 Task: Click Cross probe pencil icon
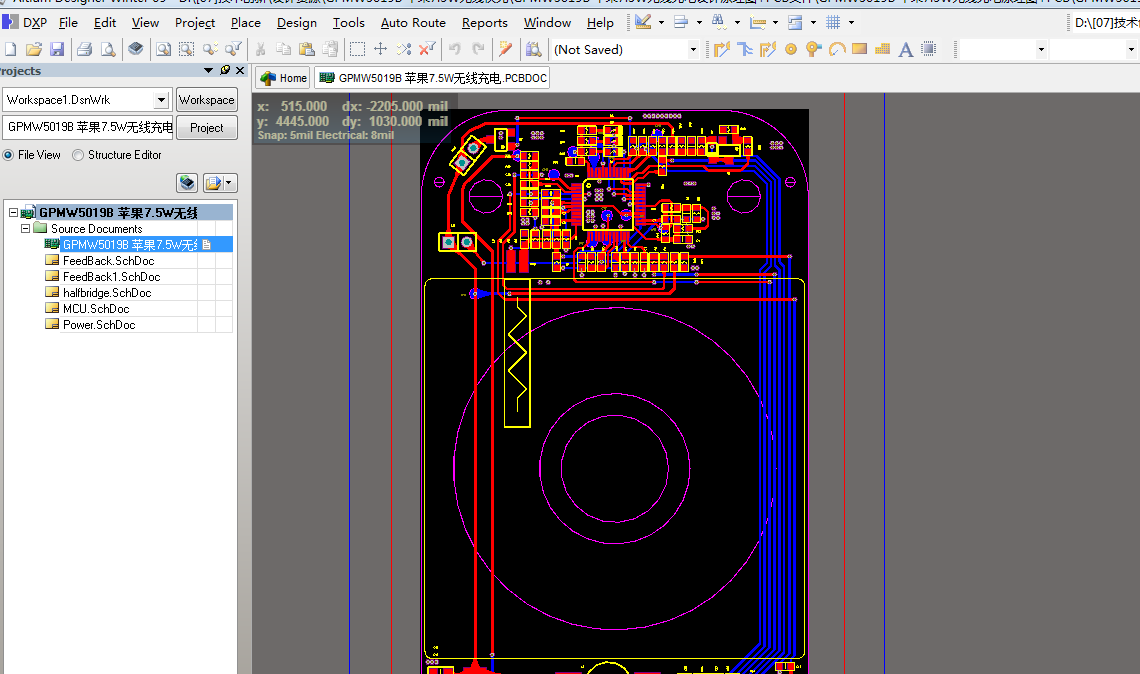click(x=505, y=49)
